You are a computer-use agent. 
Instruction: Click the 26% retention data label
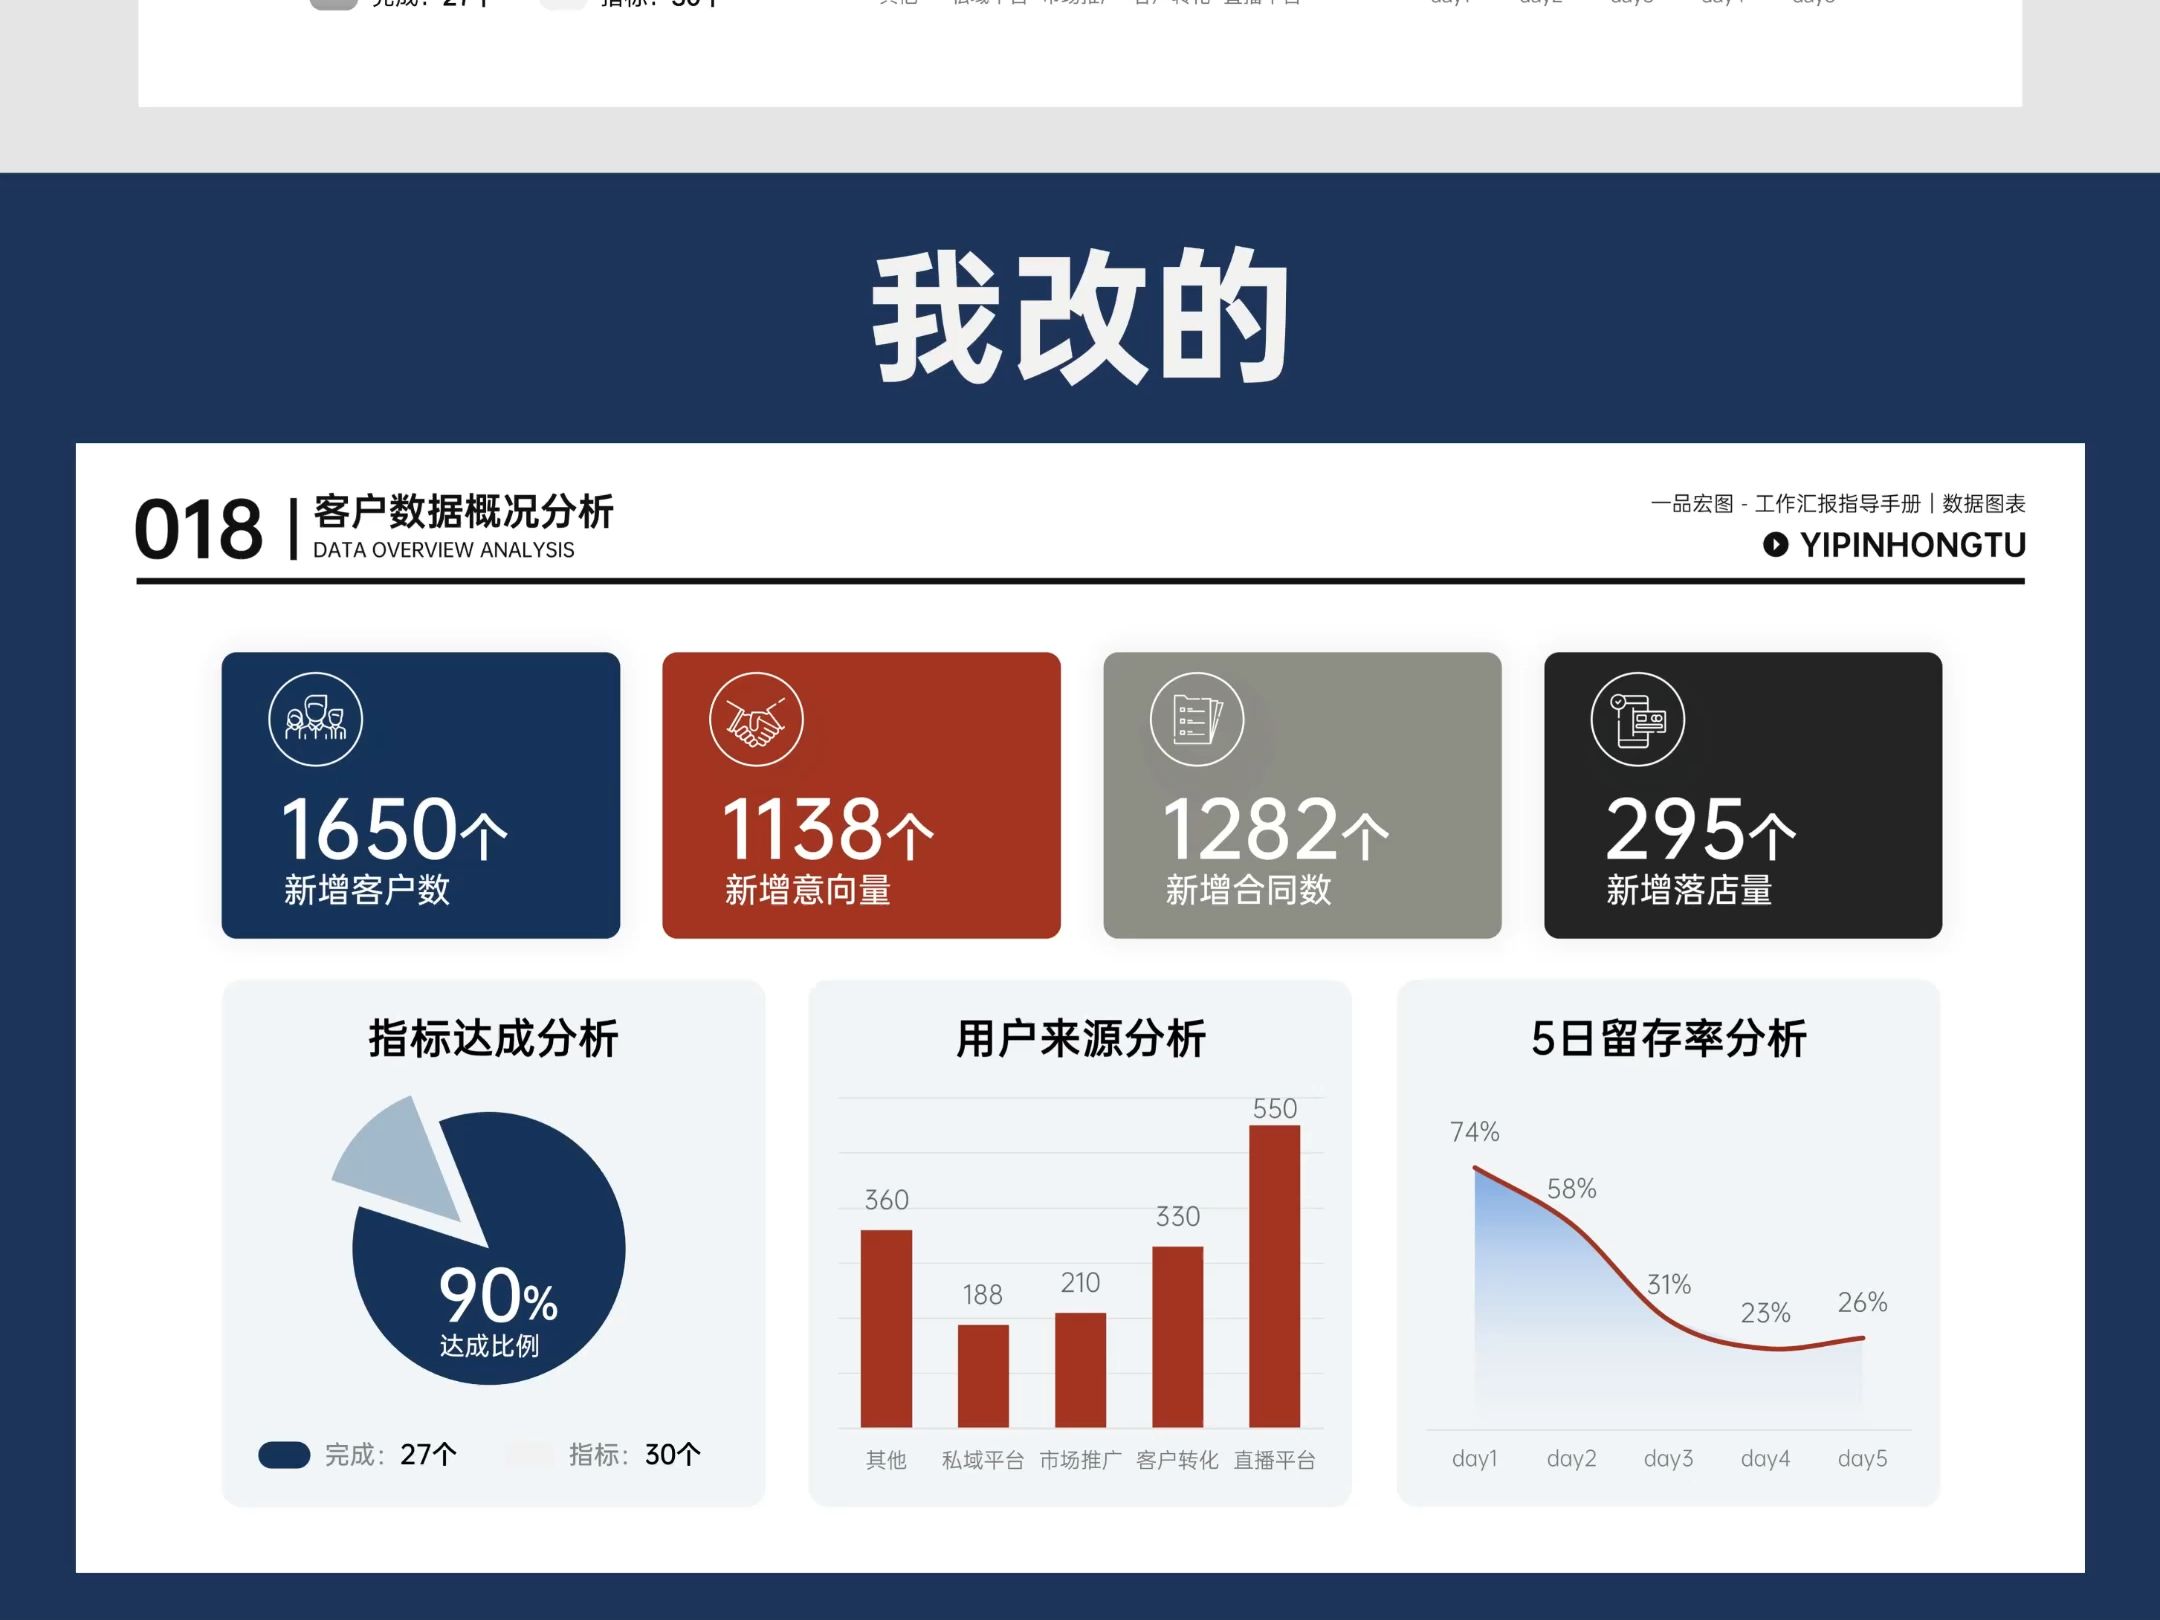1862,1302
